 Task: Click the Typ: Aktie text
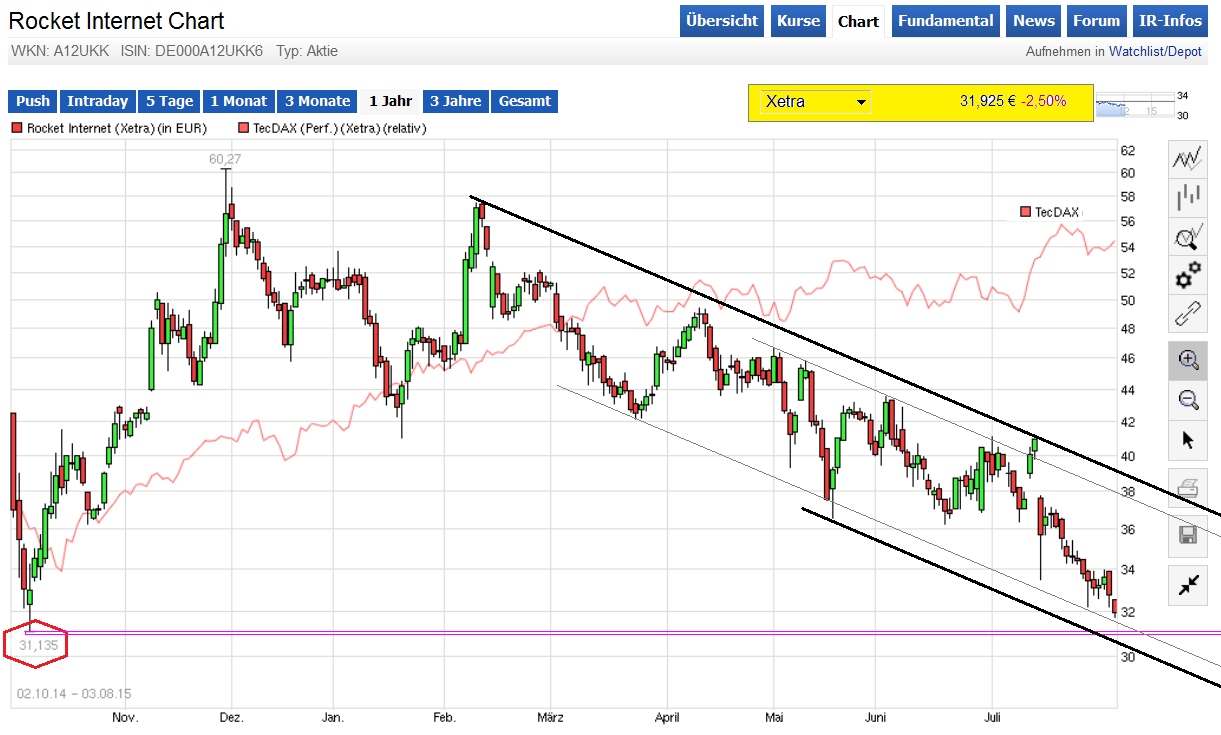(308, 51)
